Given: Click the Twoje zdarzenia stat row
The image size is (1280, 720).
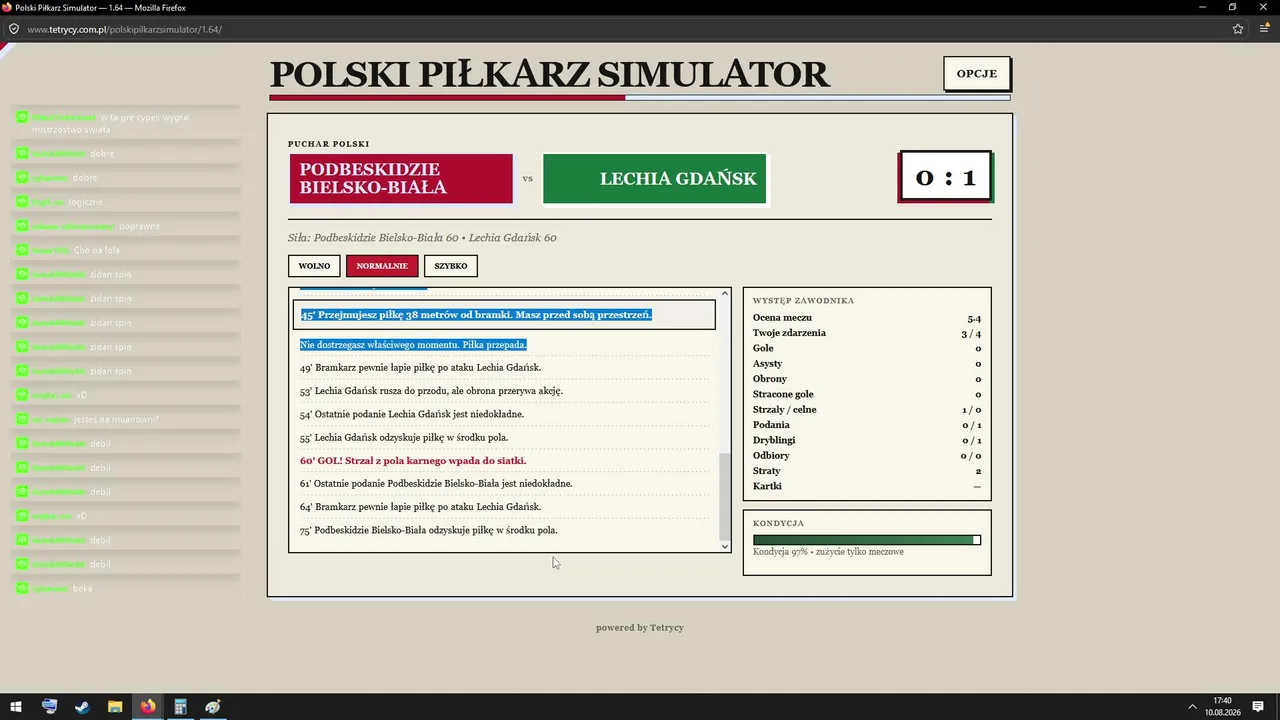Looking at the screenshot, I should (867, 333).
